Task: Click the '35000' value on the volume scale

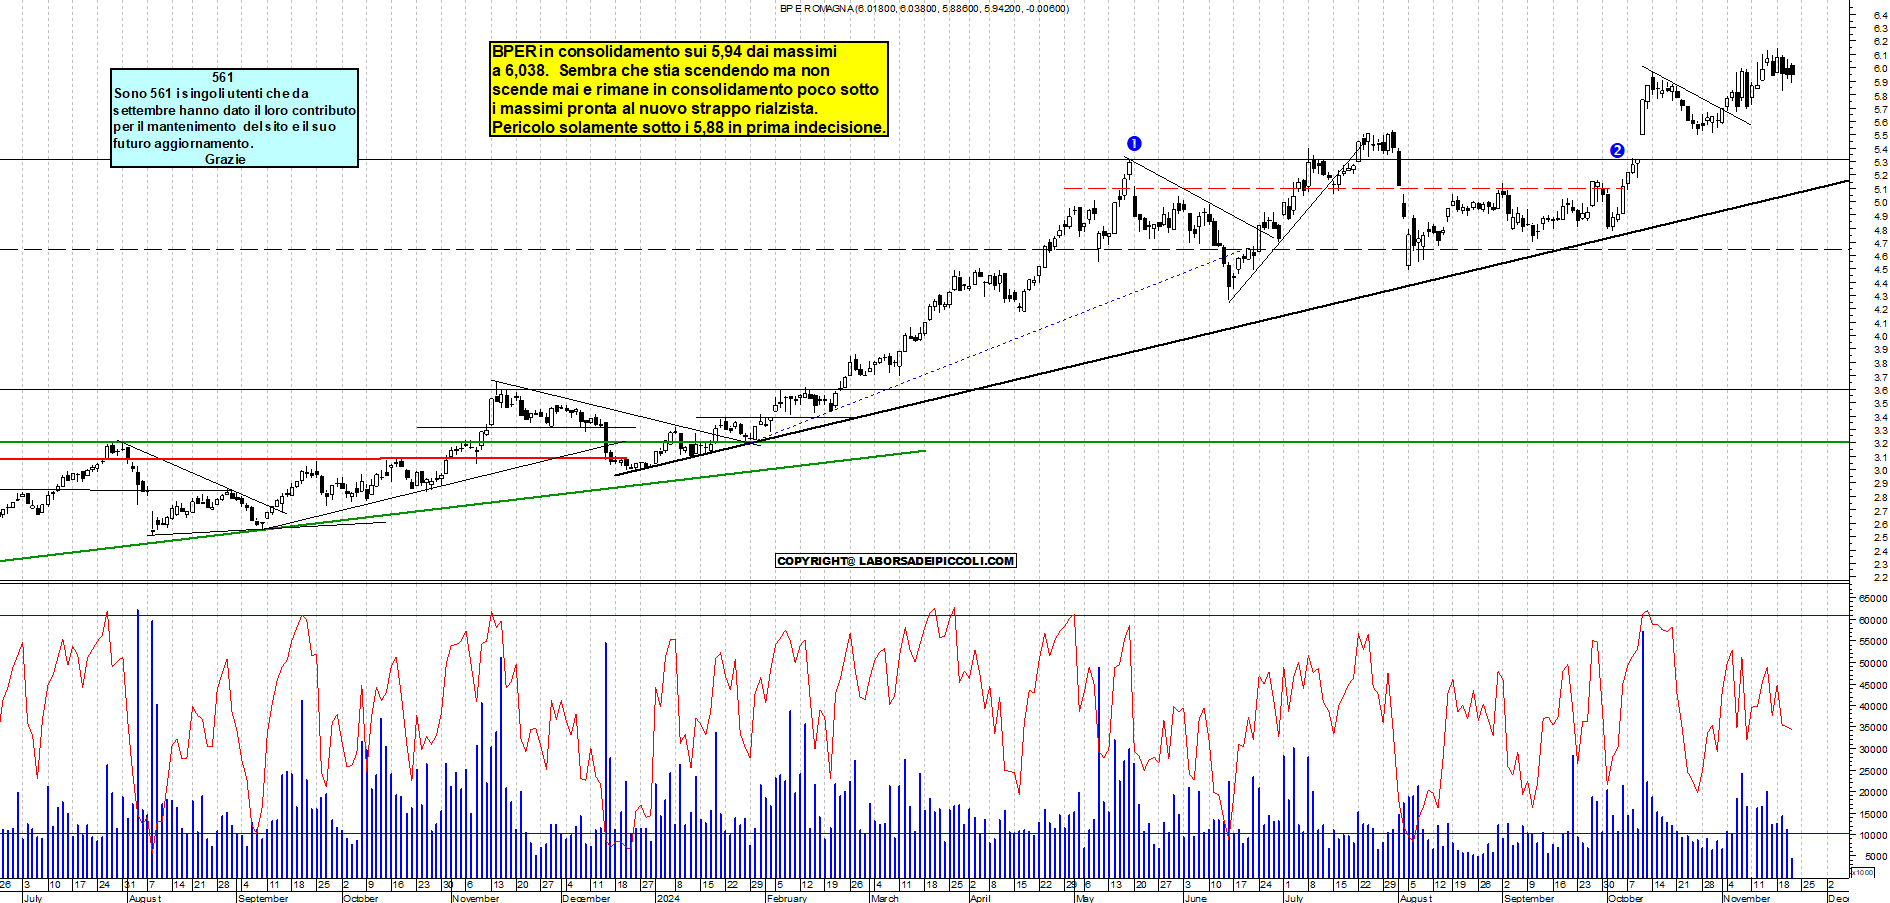Action: pyautogui.click(x=1872, y=728)
